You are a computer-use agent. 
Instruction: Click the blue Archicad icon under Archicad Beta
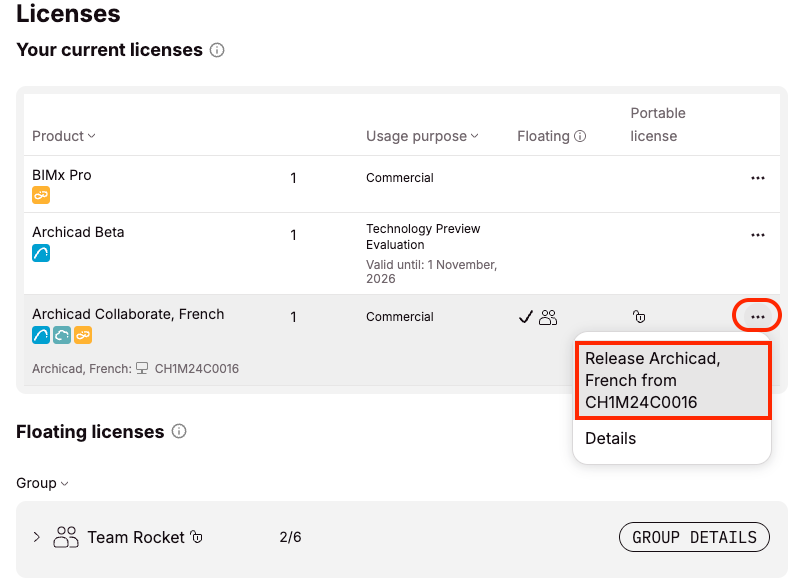(41, 253)
